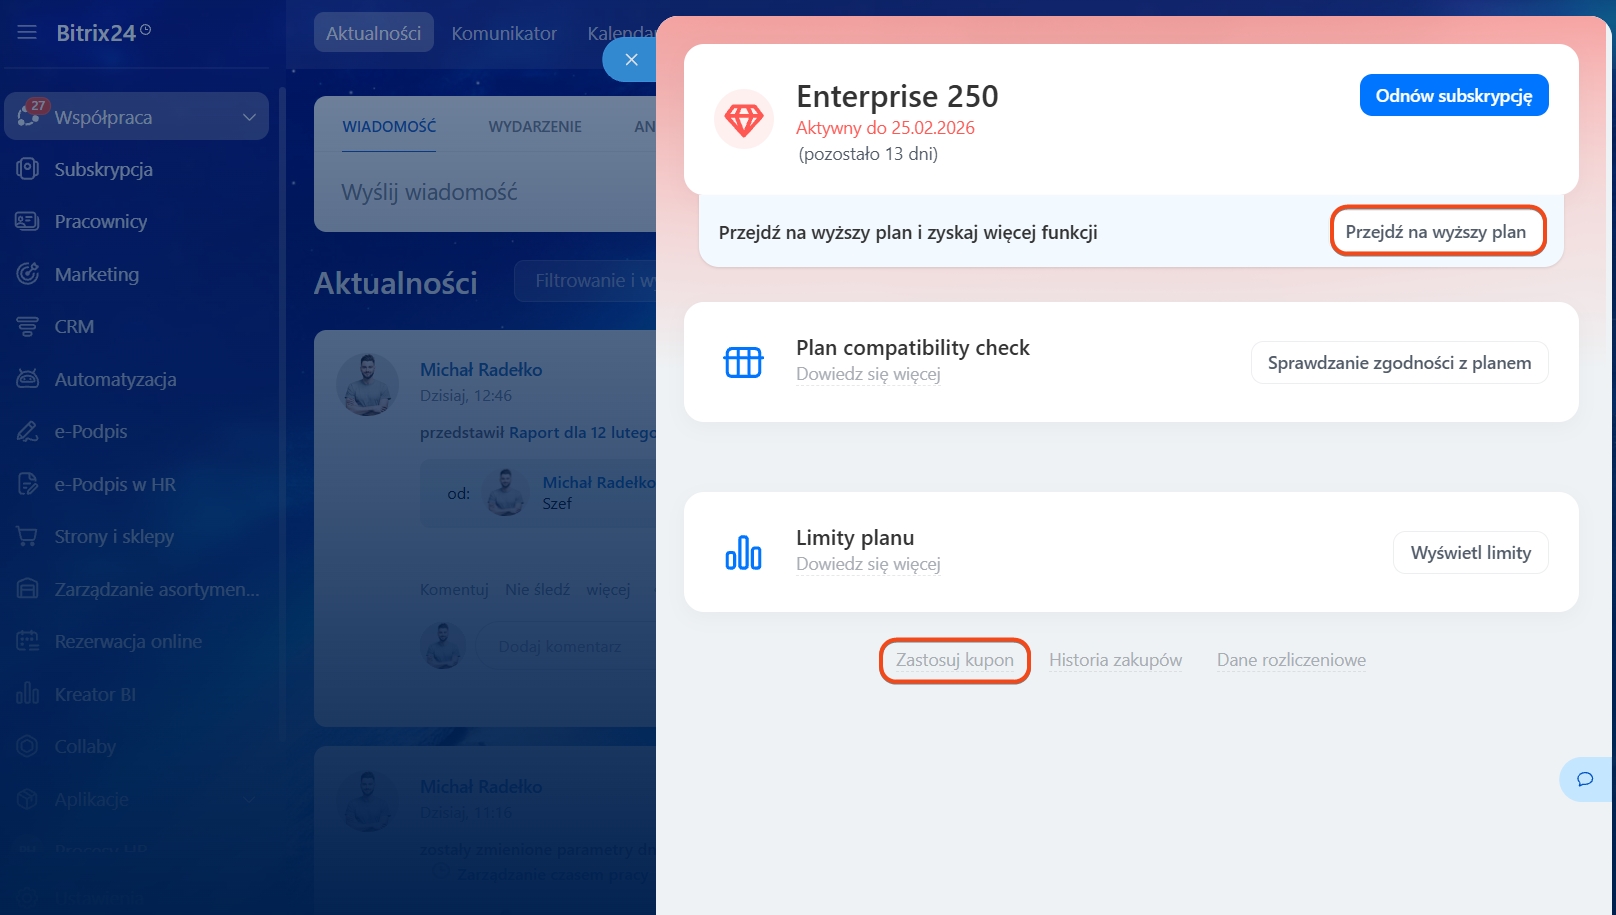Open the Subskrypcja sidebar icon
The image size is (1616, 915).
(x=27, y=169)
